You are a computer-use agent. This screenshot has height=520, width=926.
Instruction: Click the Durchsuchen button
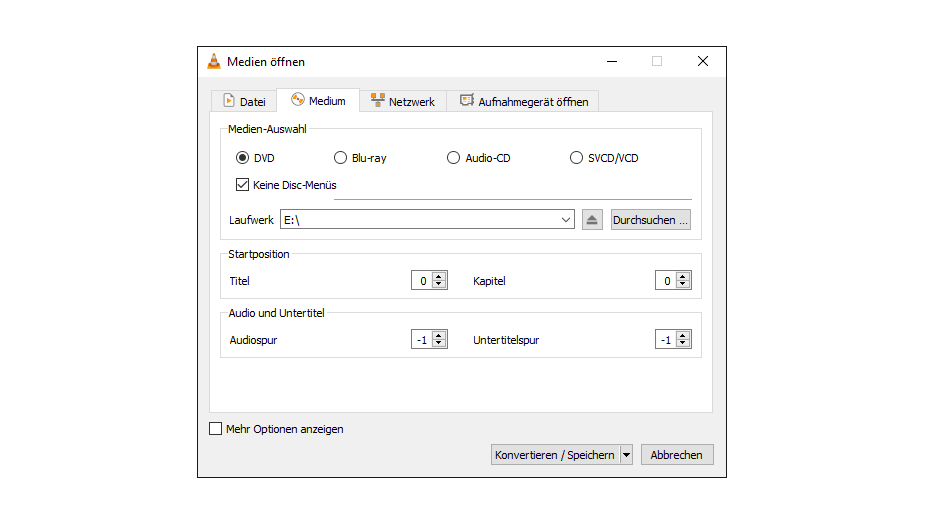[650, 220]
